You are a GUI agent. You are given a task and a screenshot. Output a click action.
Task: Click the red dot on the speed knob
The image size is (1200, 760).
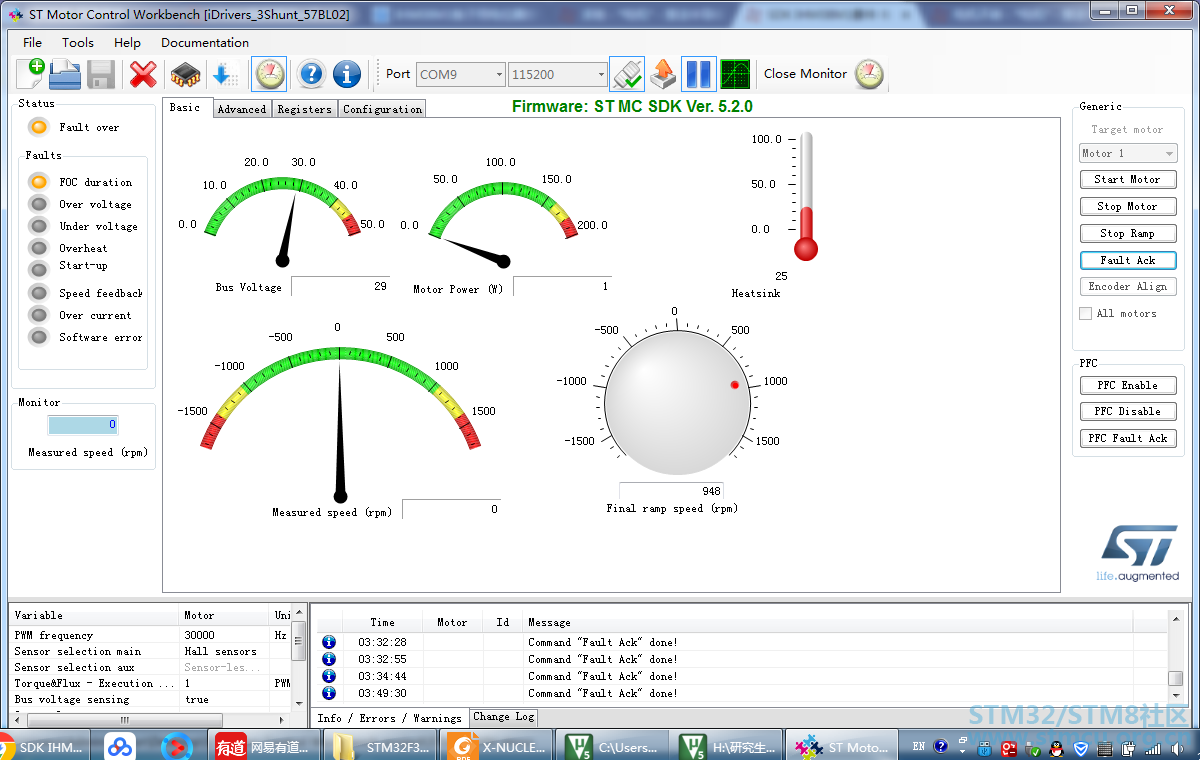tap(735, 385)
